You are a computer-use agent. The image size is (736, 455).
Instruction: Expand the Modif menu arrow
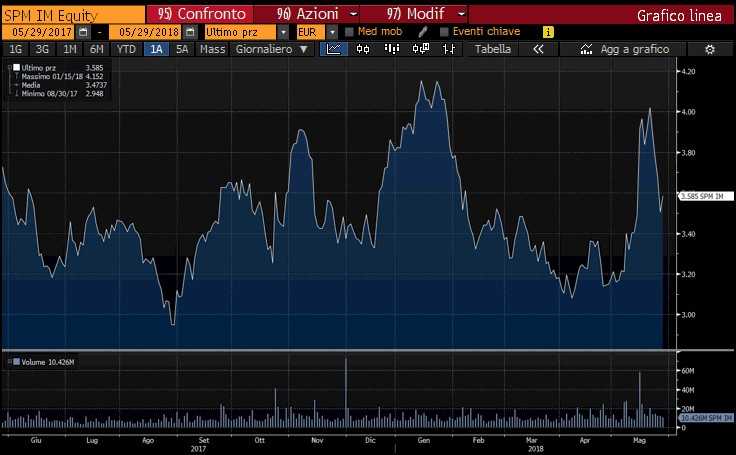461,14
